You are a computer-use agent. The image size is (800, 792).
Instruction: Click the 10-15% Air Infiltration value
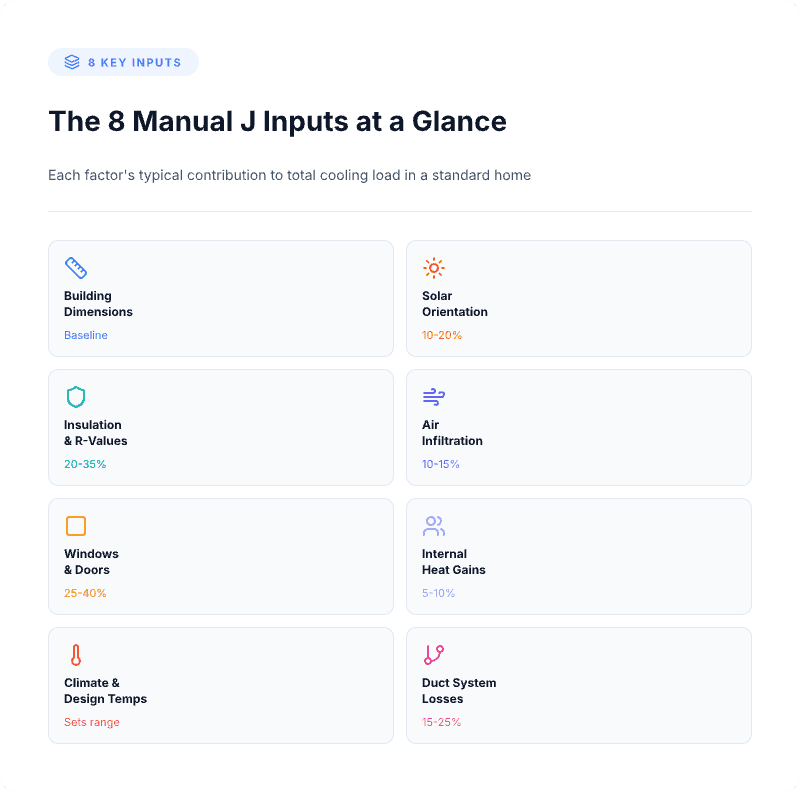(441, 464)
